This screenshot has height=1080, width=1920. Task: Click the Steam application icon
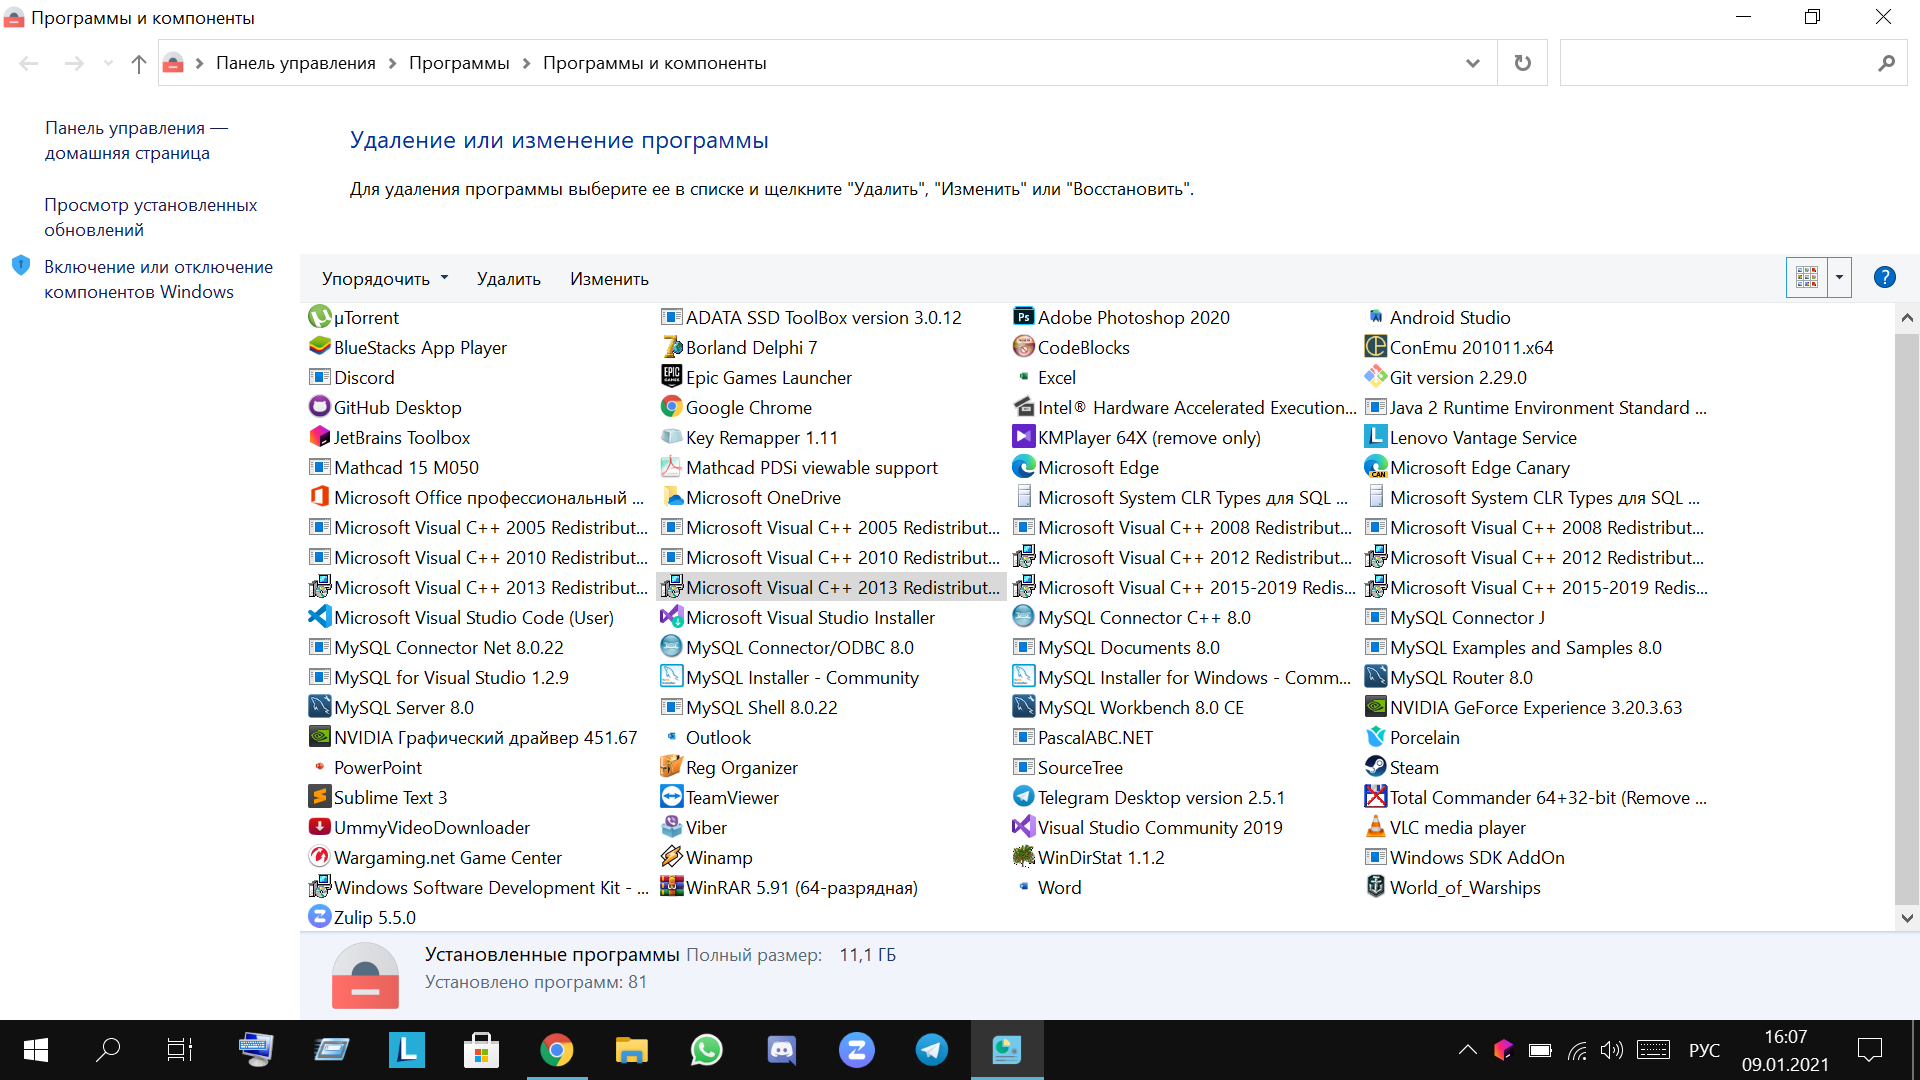[x=1377, y=766]
